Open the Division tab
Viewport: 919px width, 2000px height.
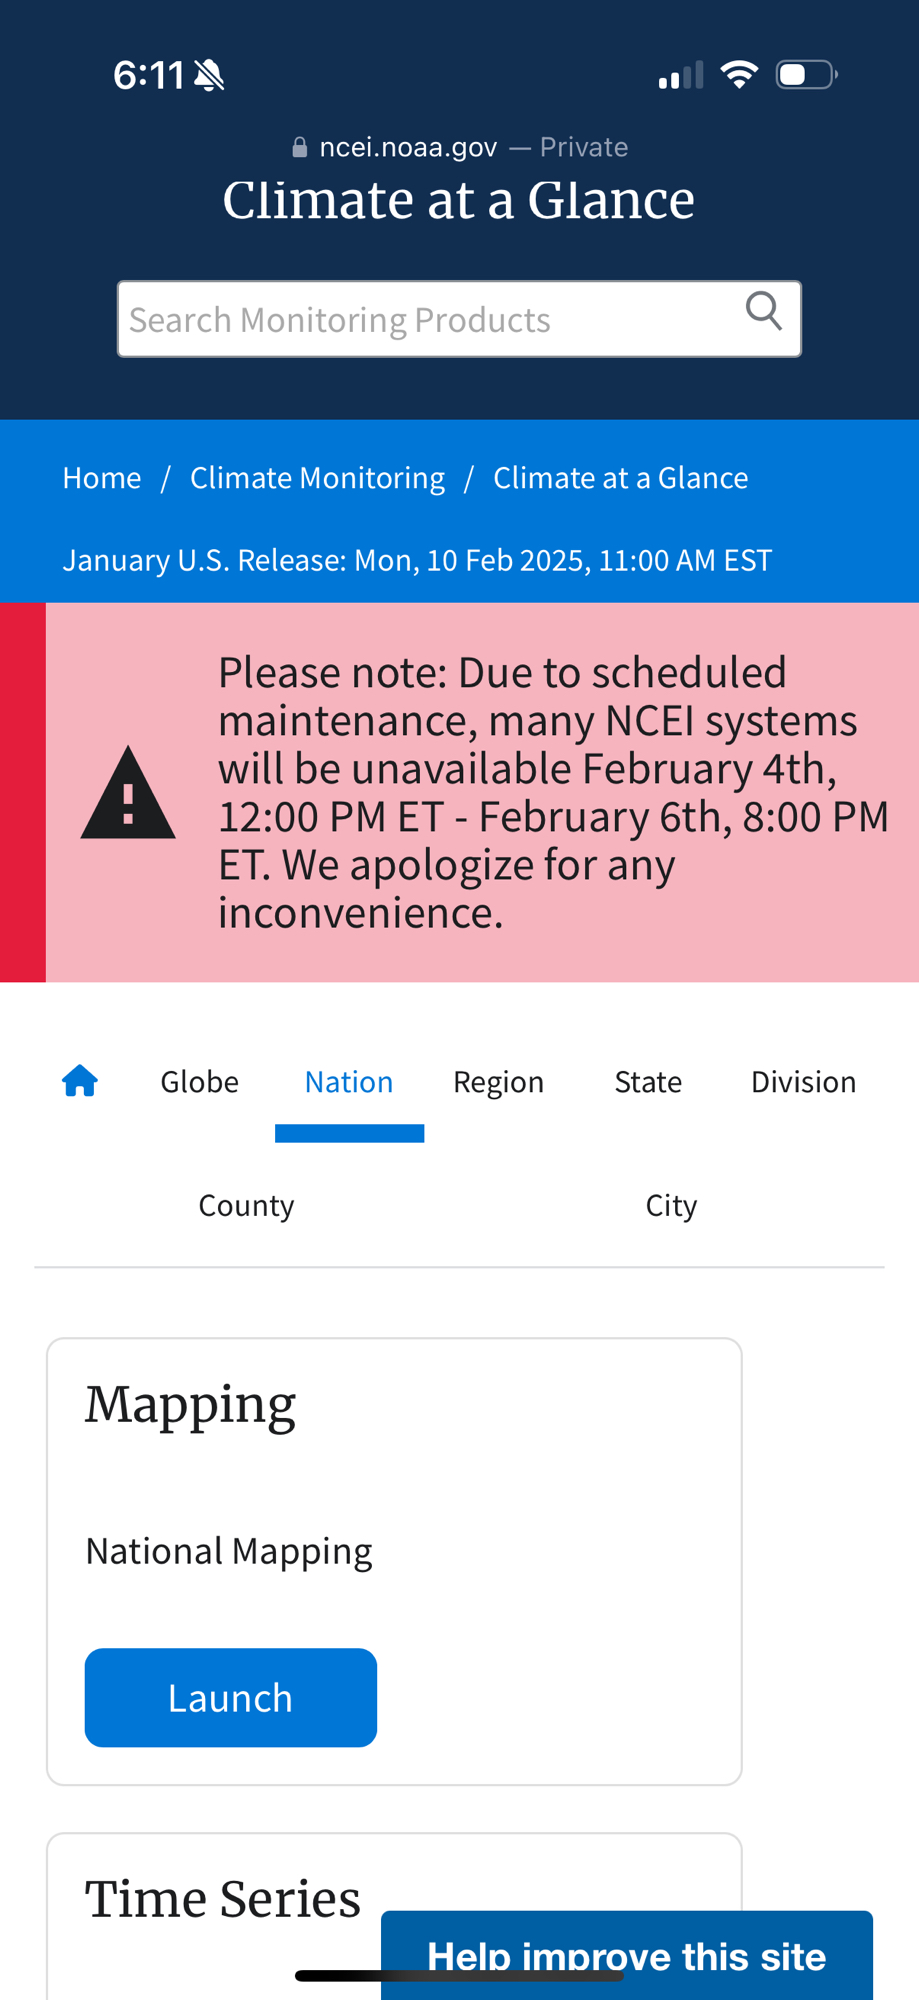[803, 1082]
